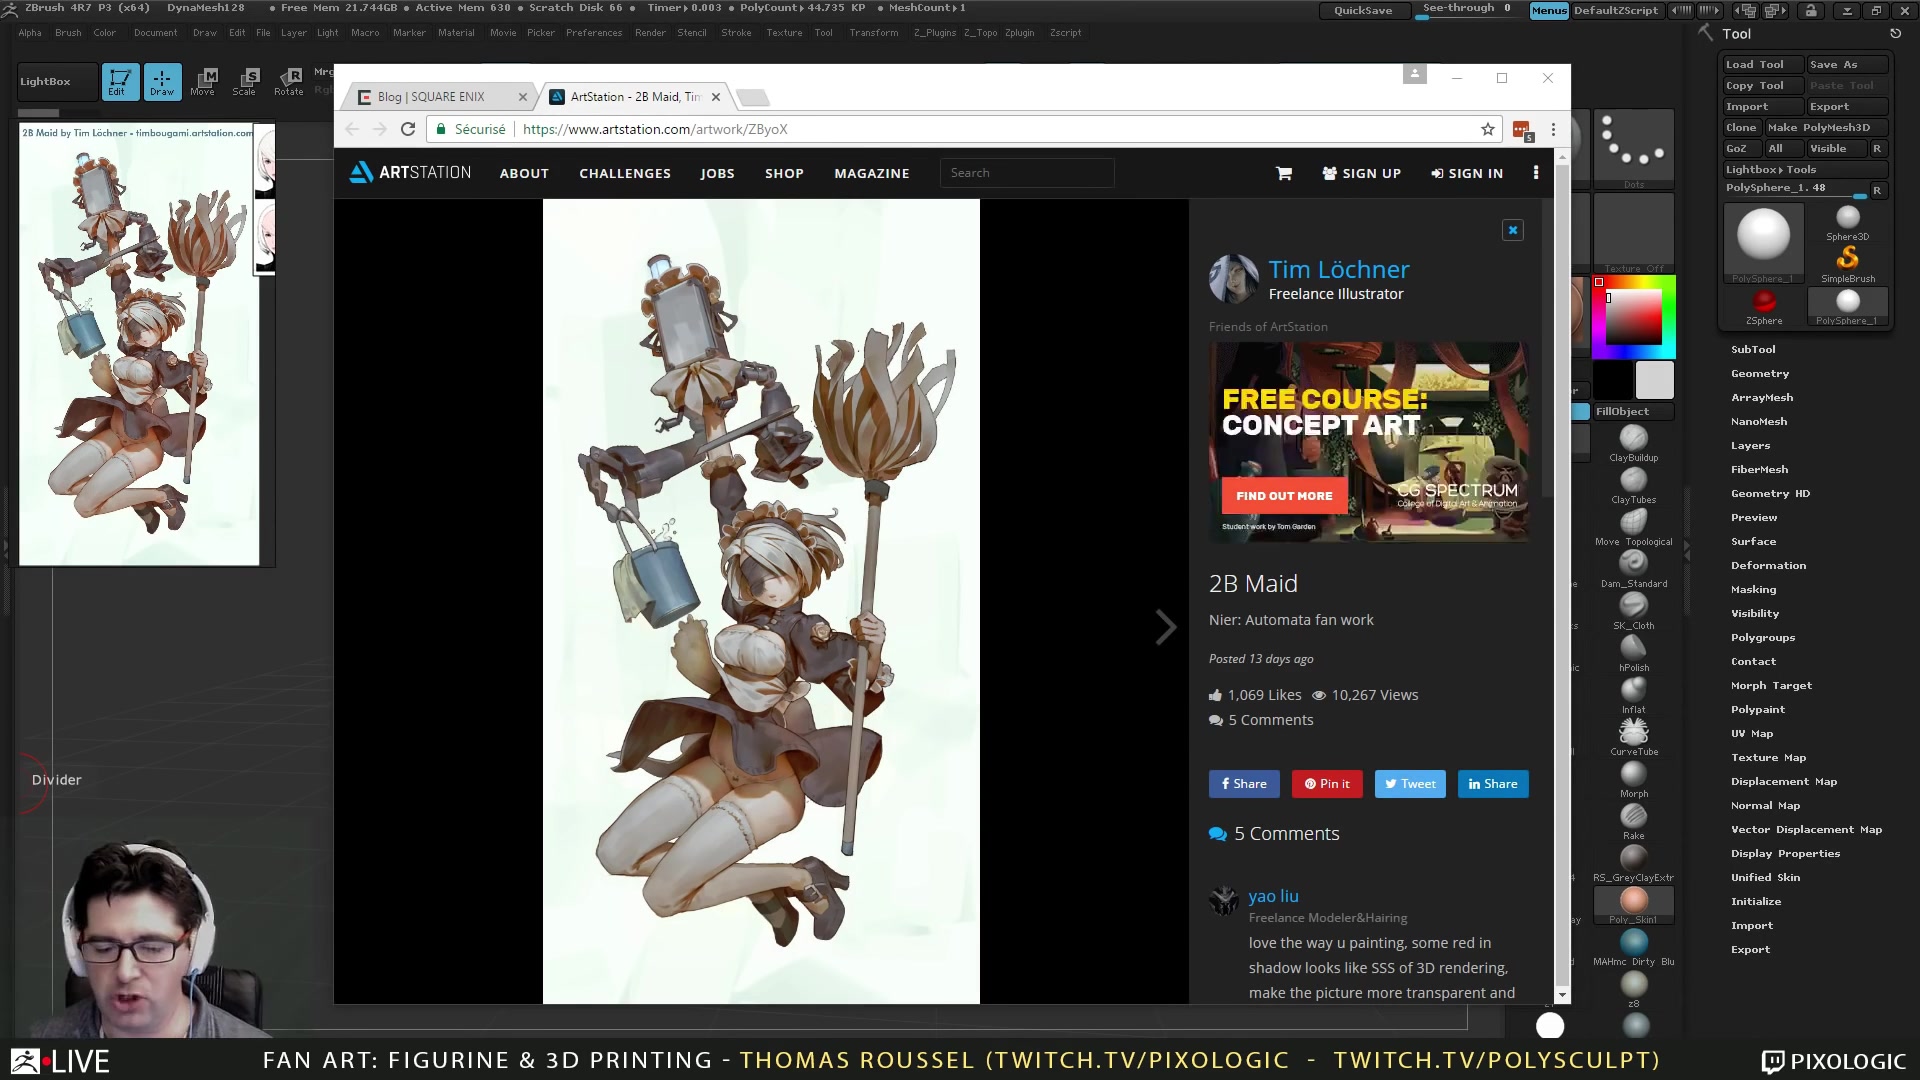
Task: Open the Zplugin menu
Action: click(x=1019, y=32)
